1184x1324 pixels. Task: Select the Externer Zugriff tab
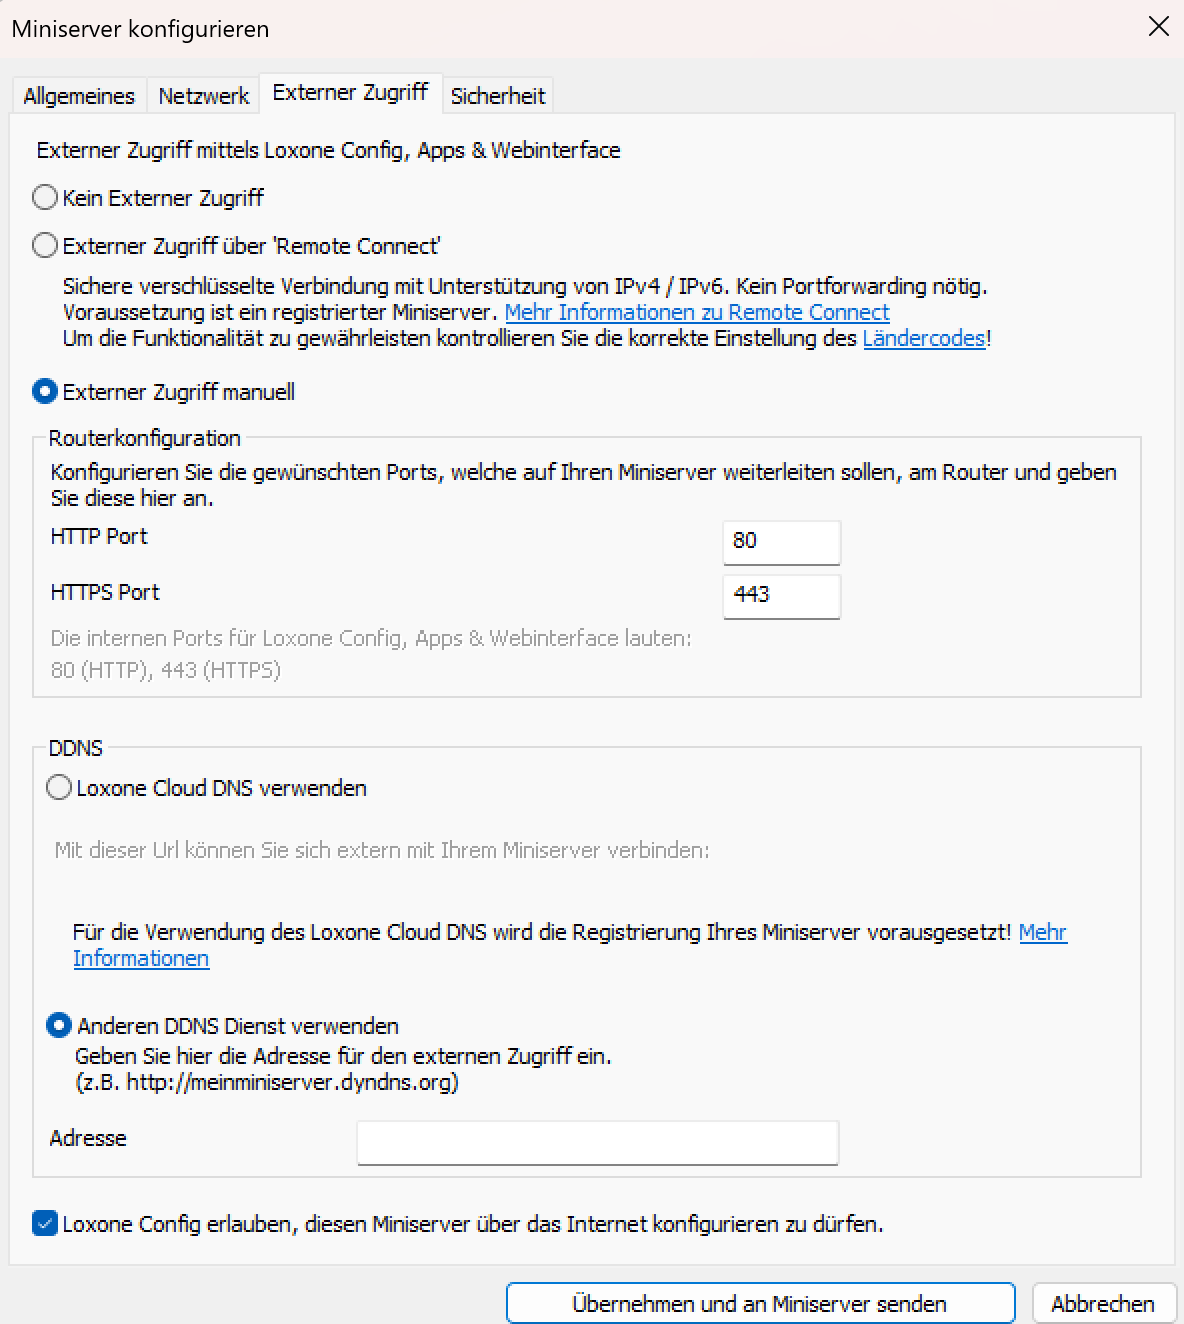350,93
